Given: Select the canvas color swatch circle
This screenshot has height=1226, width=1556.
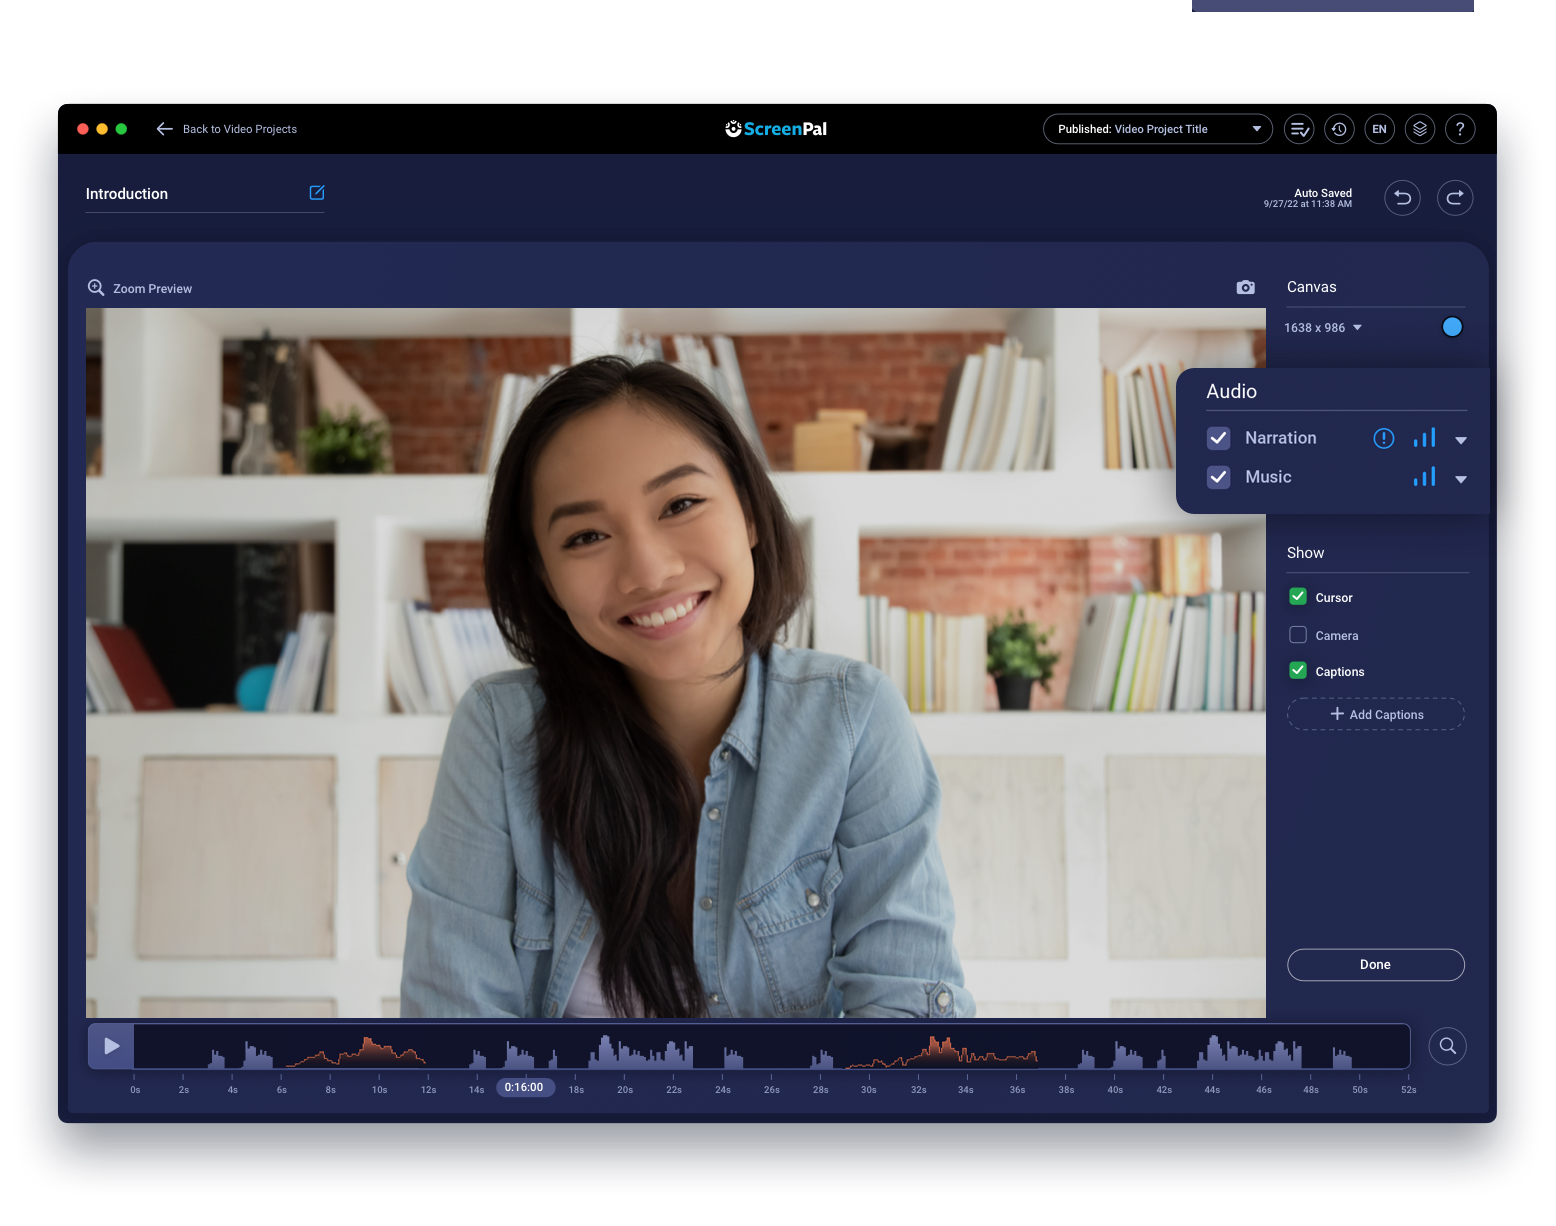Looking at the screenshot, I should tap(1452, 326).
